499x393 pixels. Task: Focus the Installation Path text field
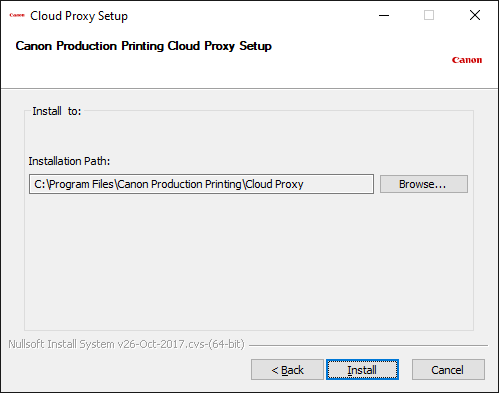tap(201, 184)
